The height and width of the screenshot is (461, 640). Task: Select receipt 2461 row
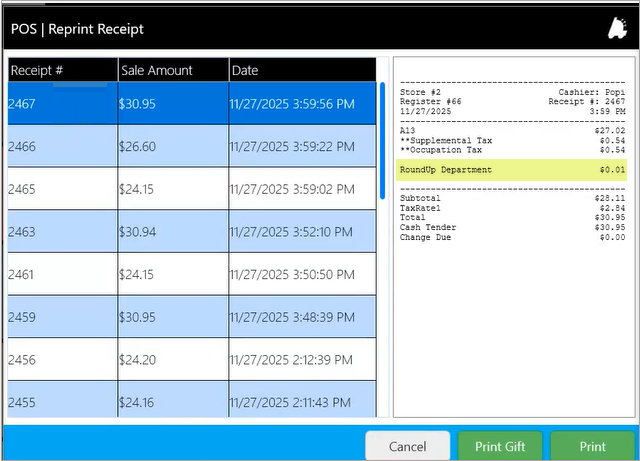(x=190, y=274)
